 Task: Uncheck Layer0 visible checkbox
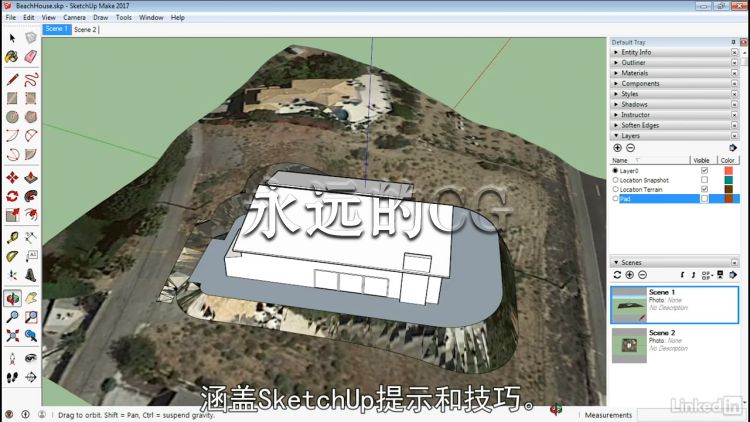[704, 170]
